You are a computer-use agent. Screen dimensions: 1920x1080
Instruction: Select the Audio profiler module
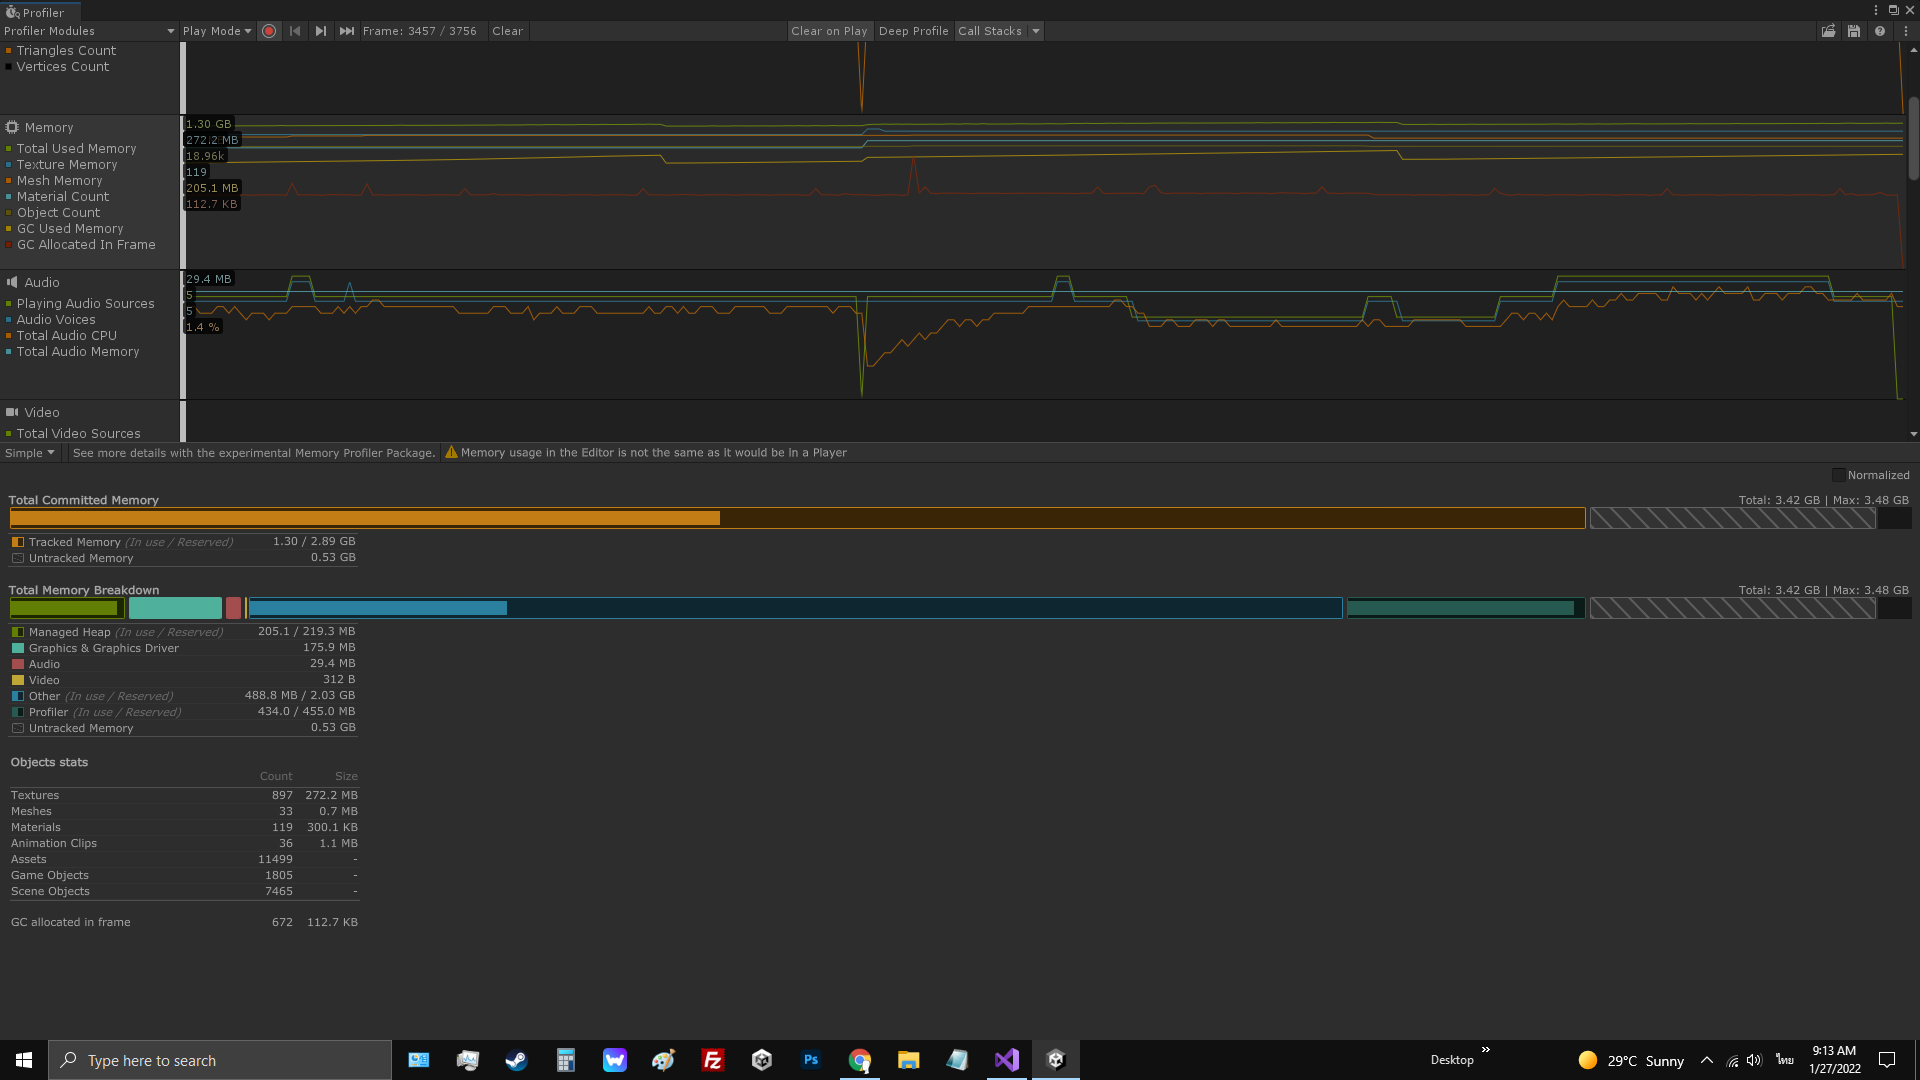point(42,283)
